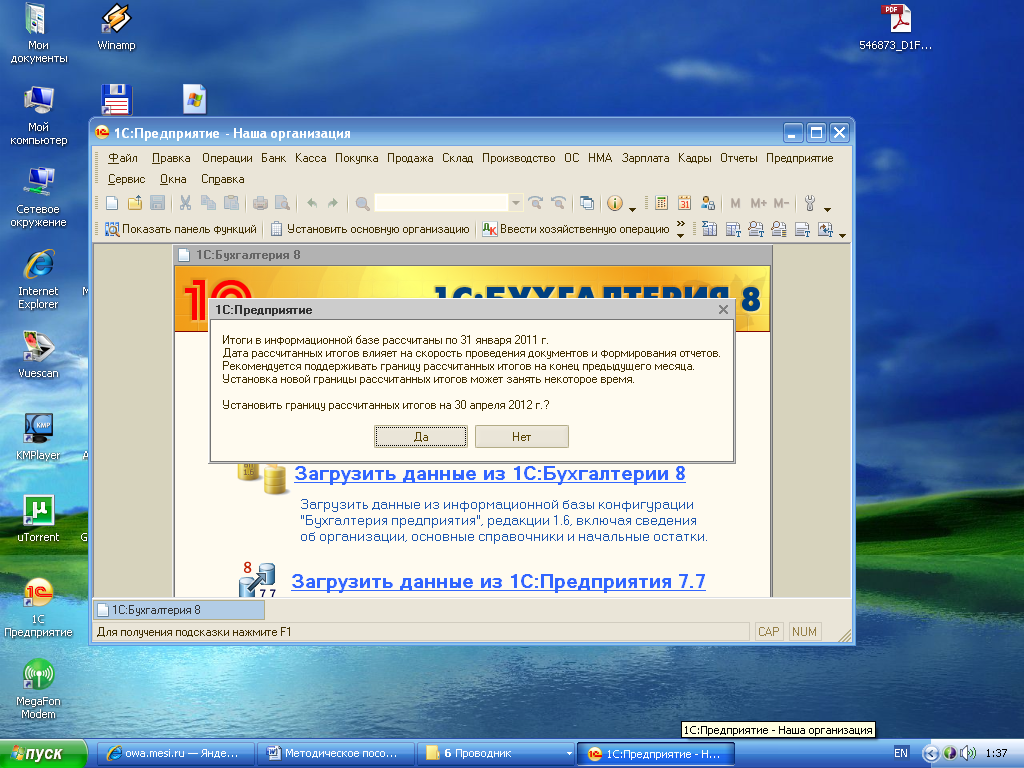Click the 1C Предприятие desktop shortcut
The height and width of the screenshot is (768, 1024).
point(39,607)
